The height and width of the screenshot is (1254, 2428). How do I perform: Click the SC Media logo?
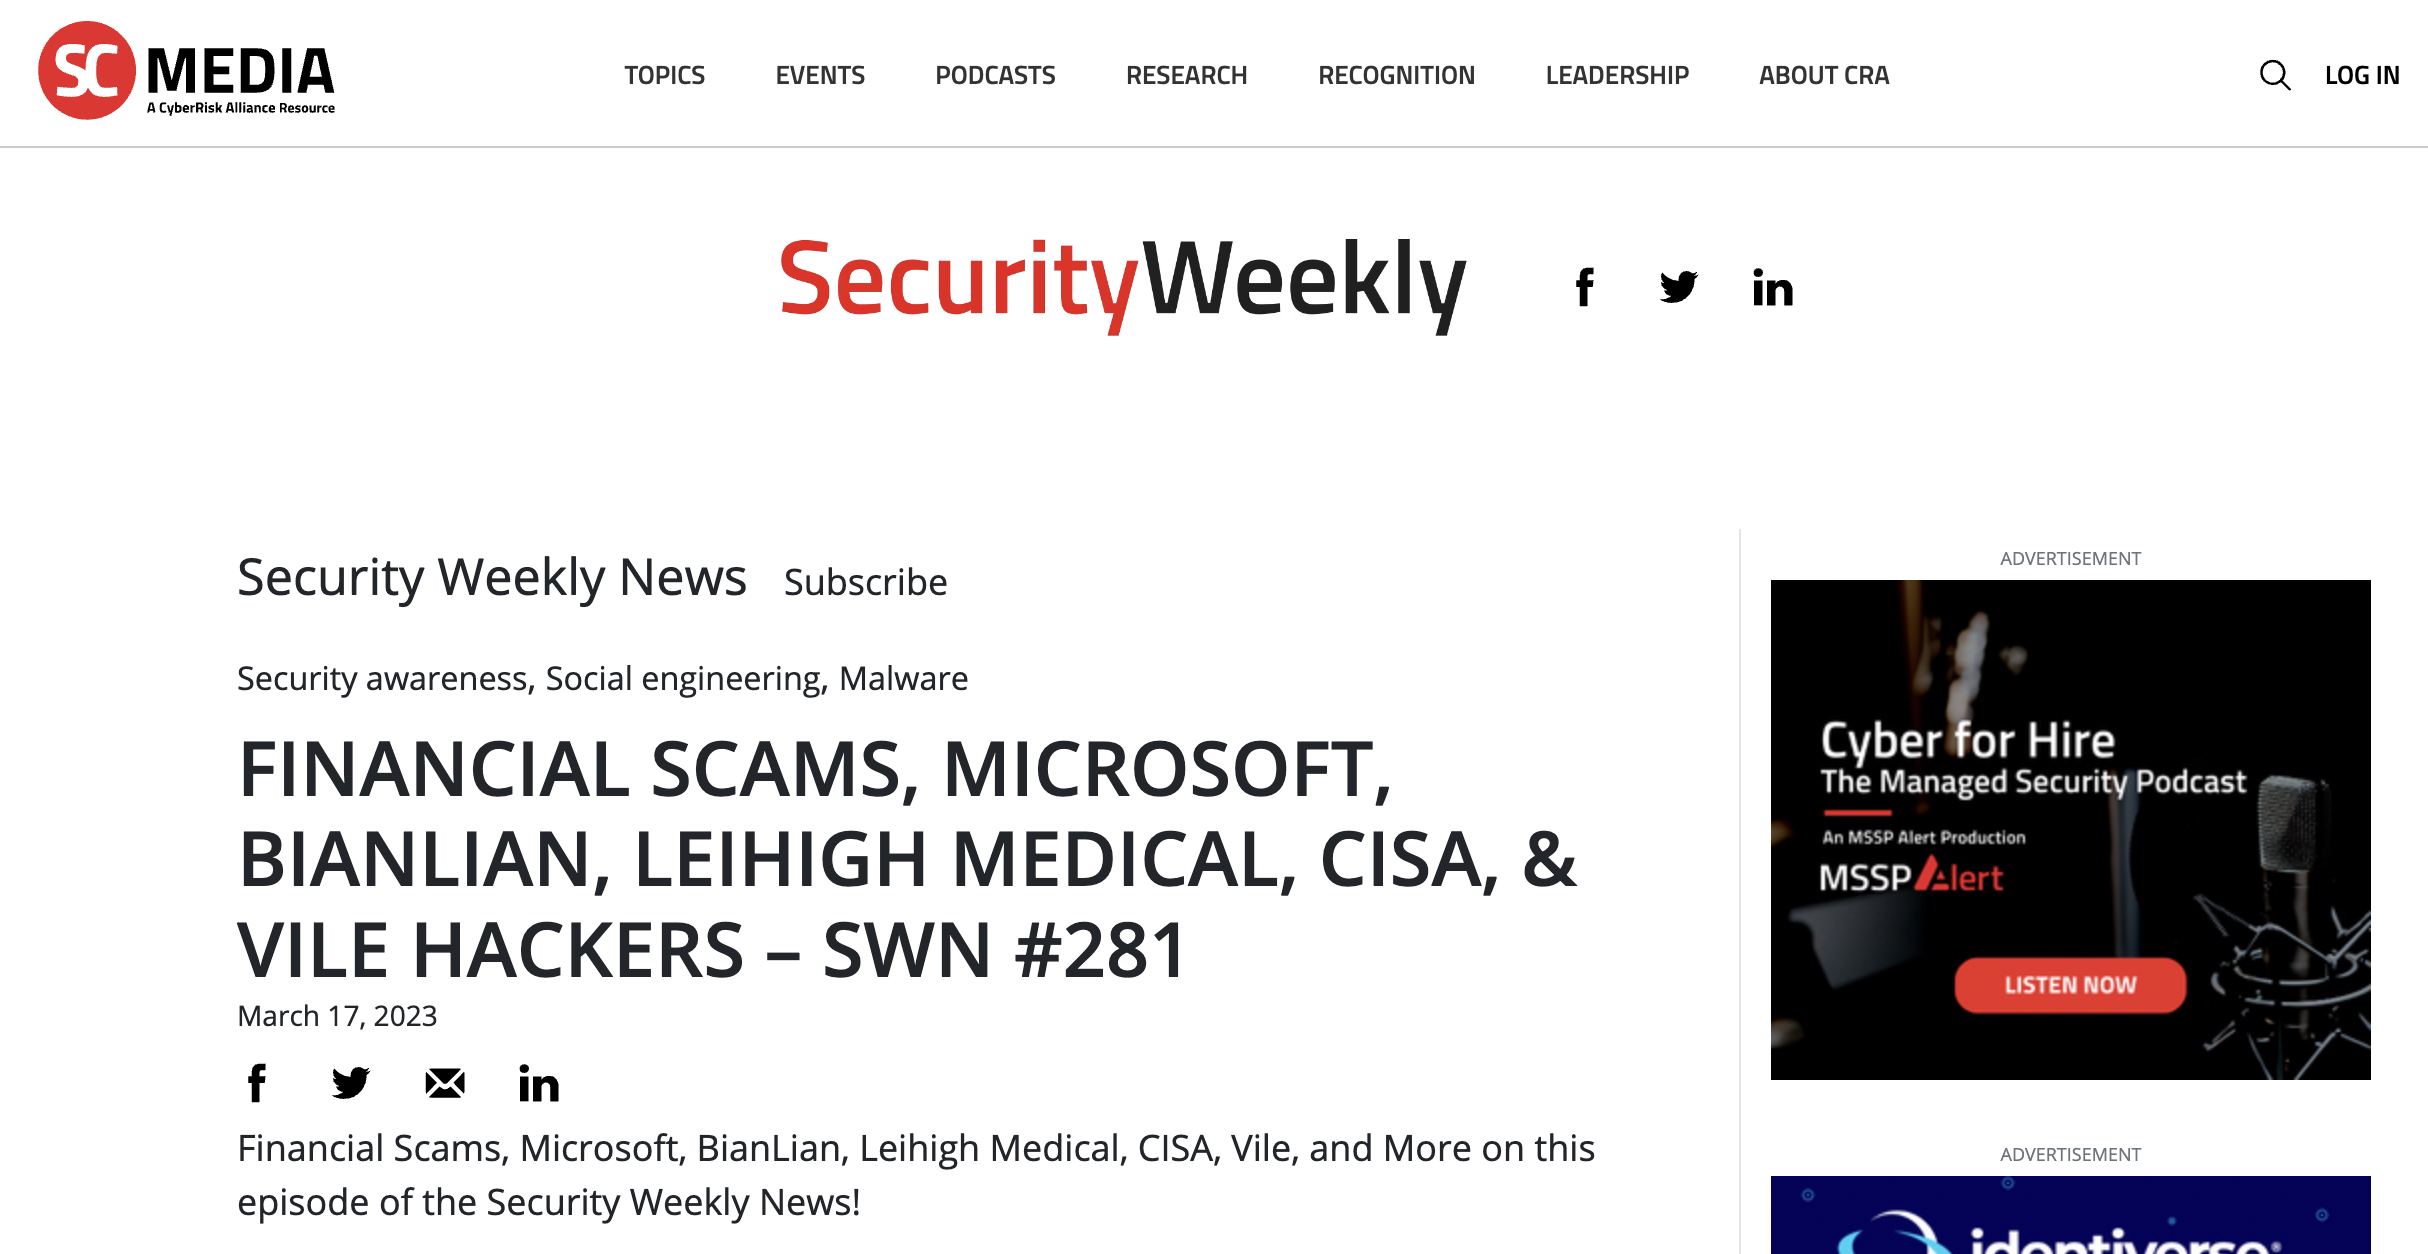coord(187,72)
